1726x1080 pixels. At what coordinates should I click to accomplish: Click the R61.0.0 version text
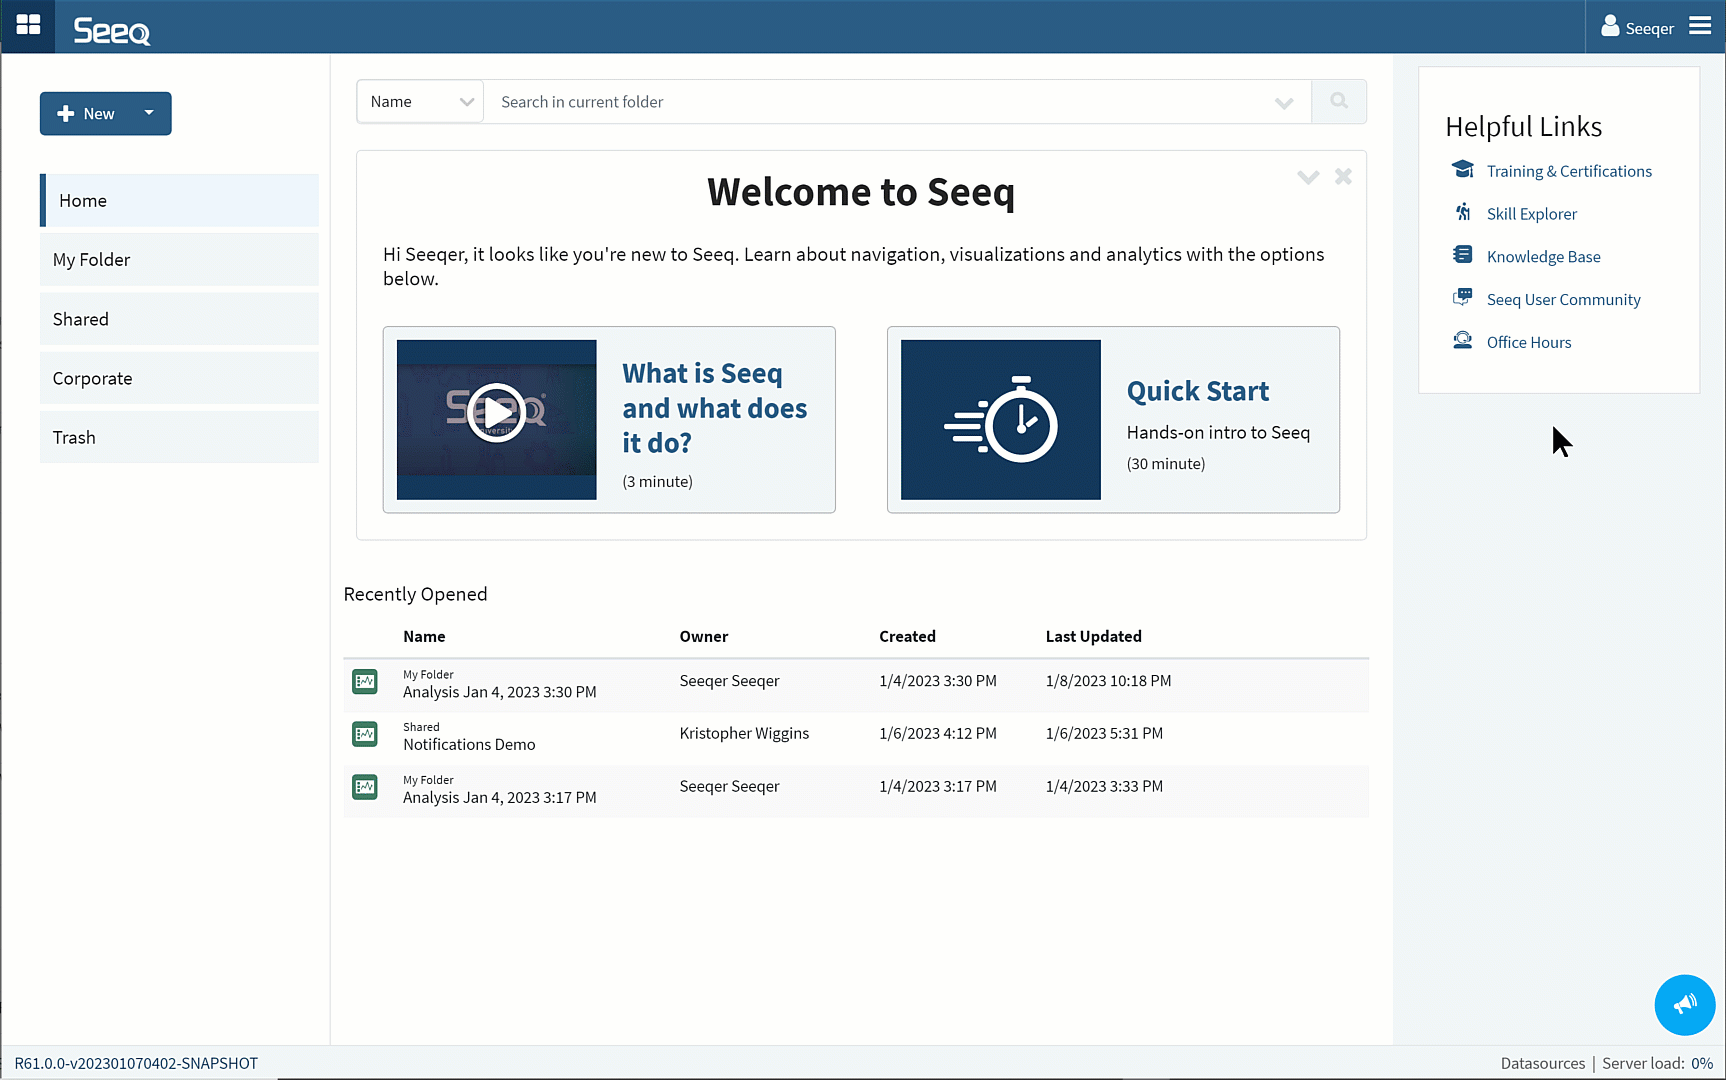pos(136,1064)
